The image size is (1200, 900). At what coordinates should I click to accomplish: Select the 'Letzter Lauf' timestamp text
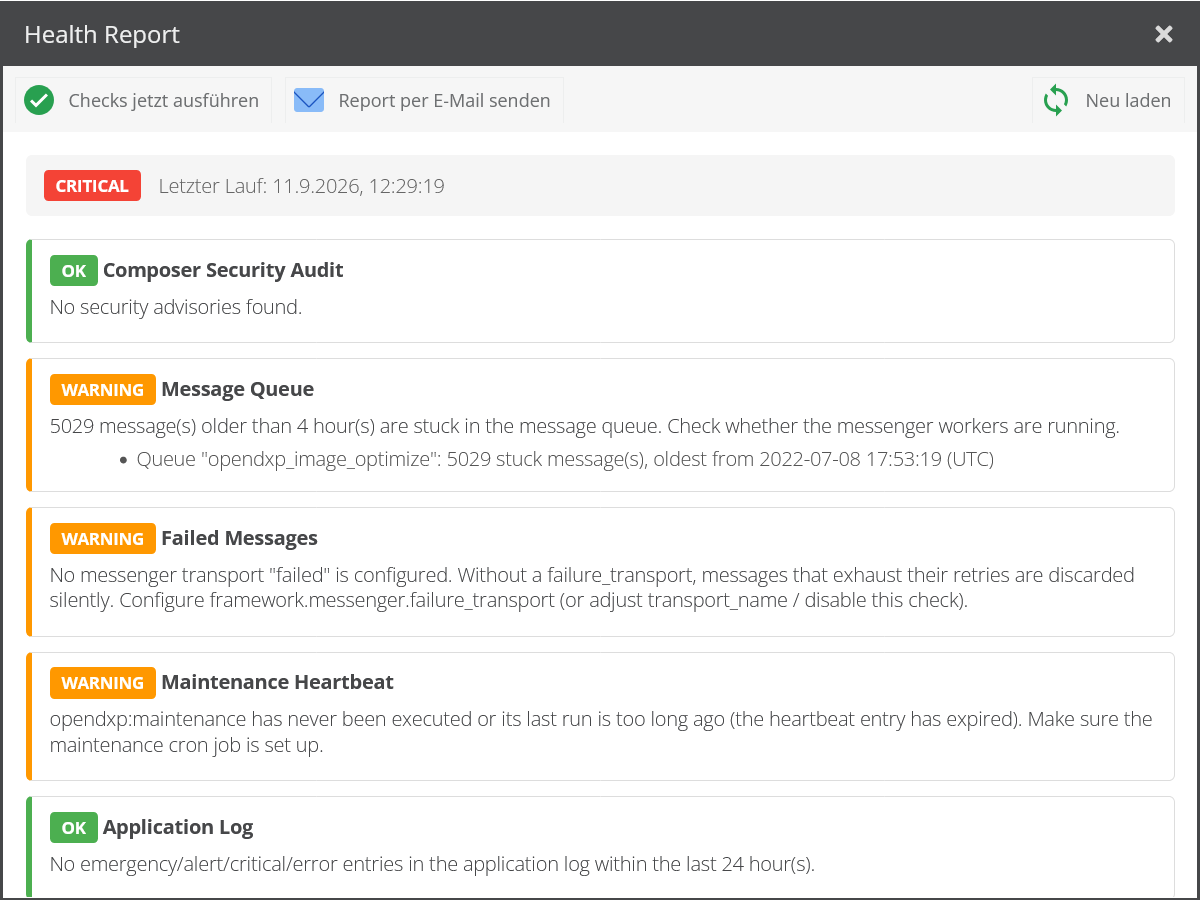[302, 186]
